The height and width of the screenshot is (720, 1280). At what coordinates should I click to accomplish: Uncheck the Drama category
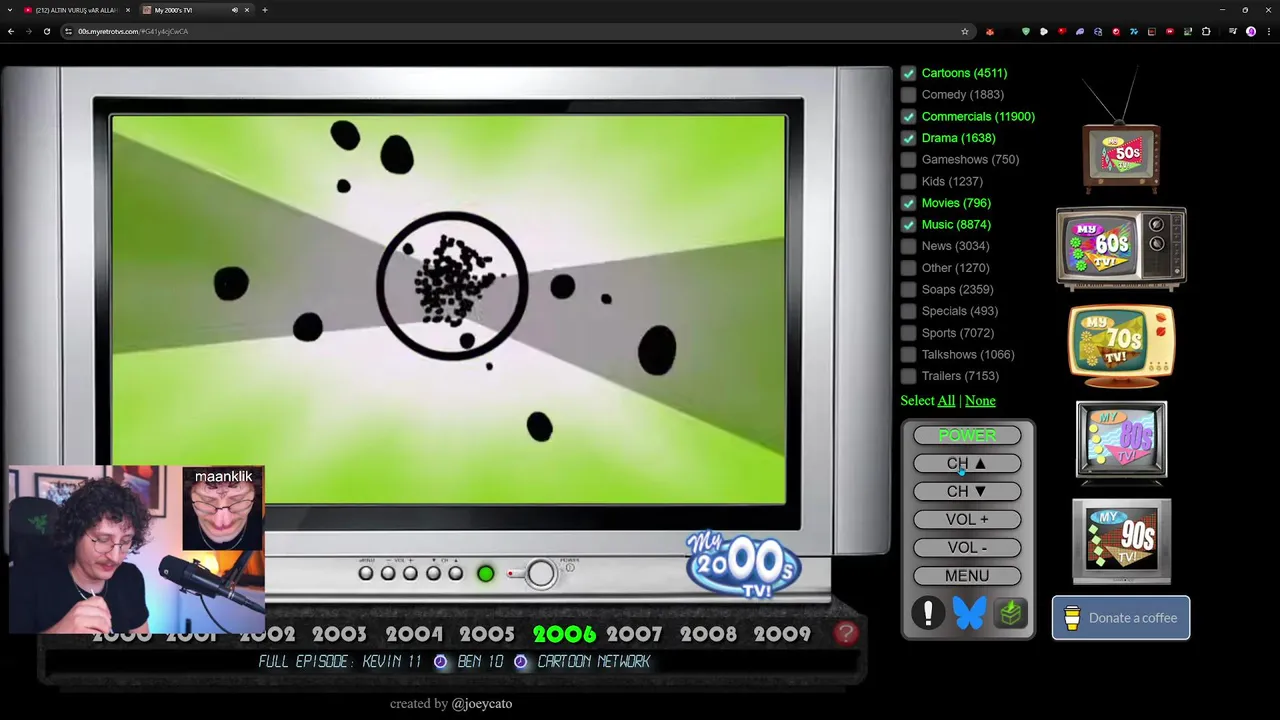click(908, 138)
